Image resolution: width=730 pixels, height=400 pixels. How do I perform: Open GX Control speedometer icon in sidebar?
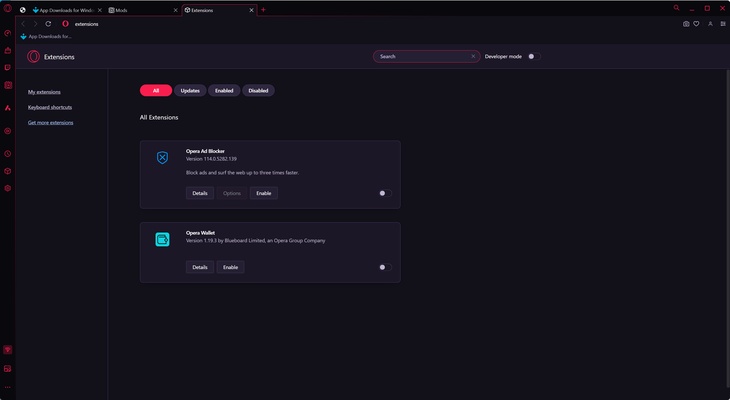point(7,33)
